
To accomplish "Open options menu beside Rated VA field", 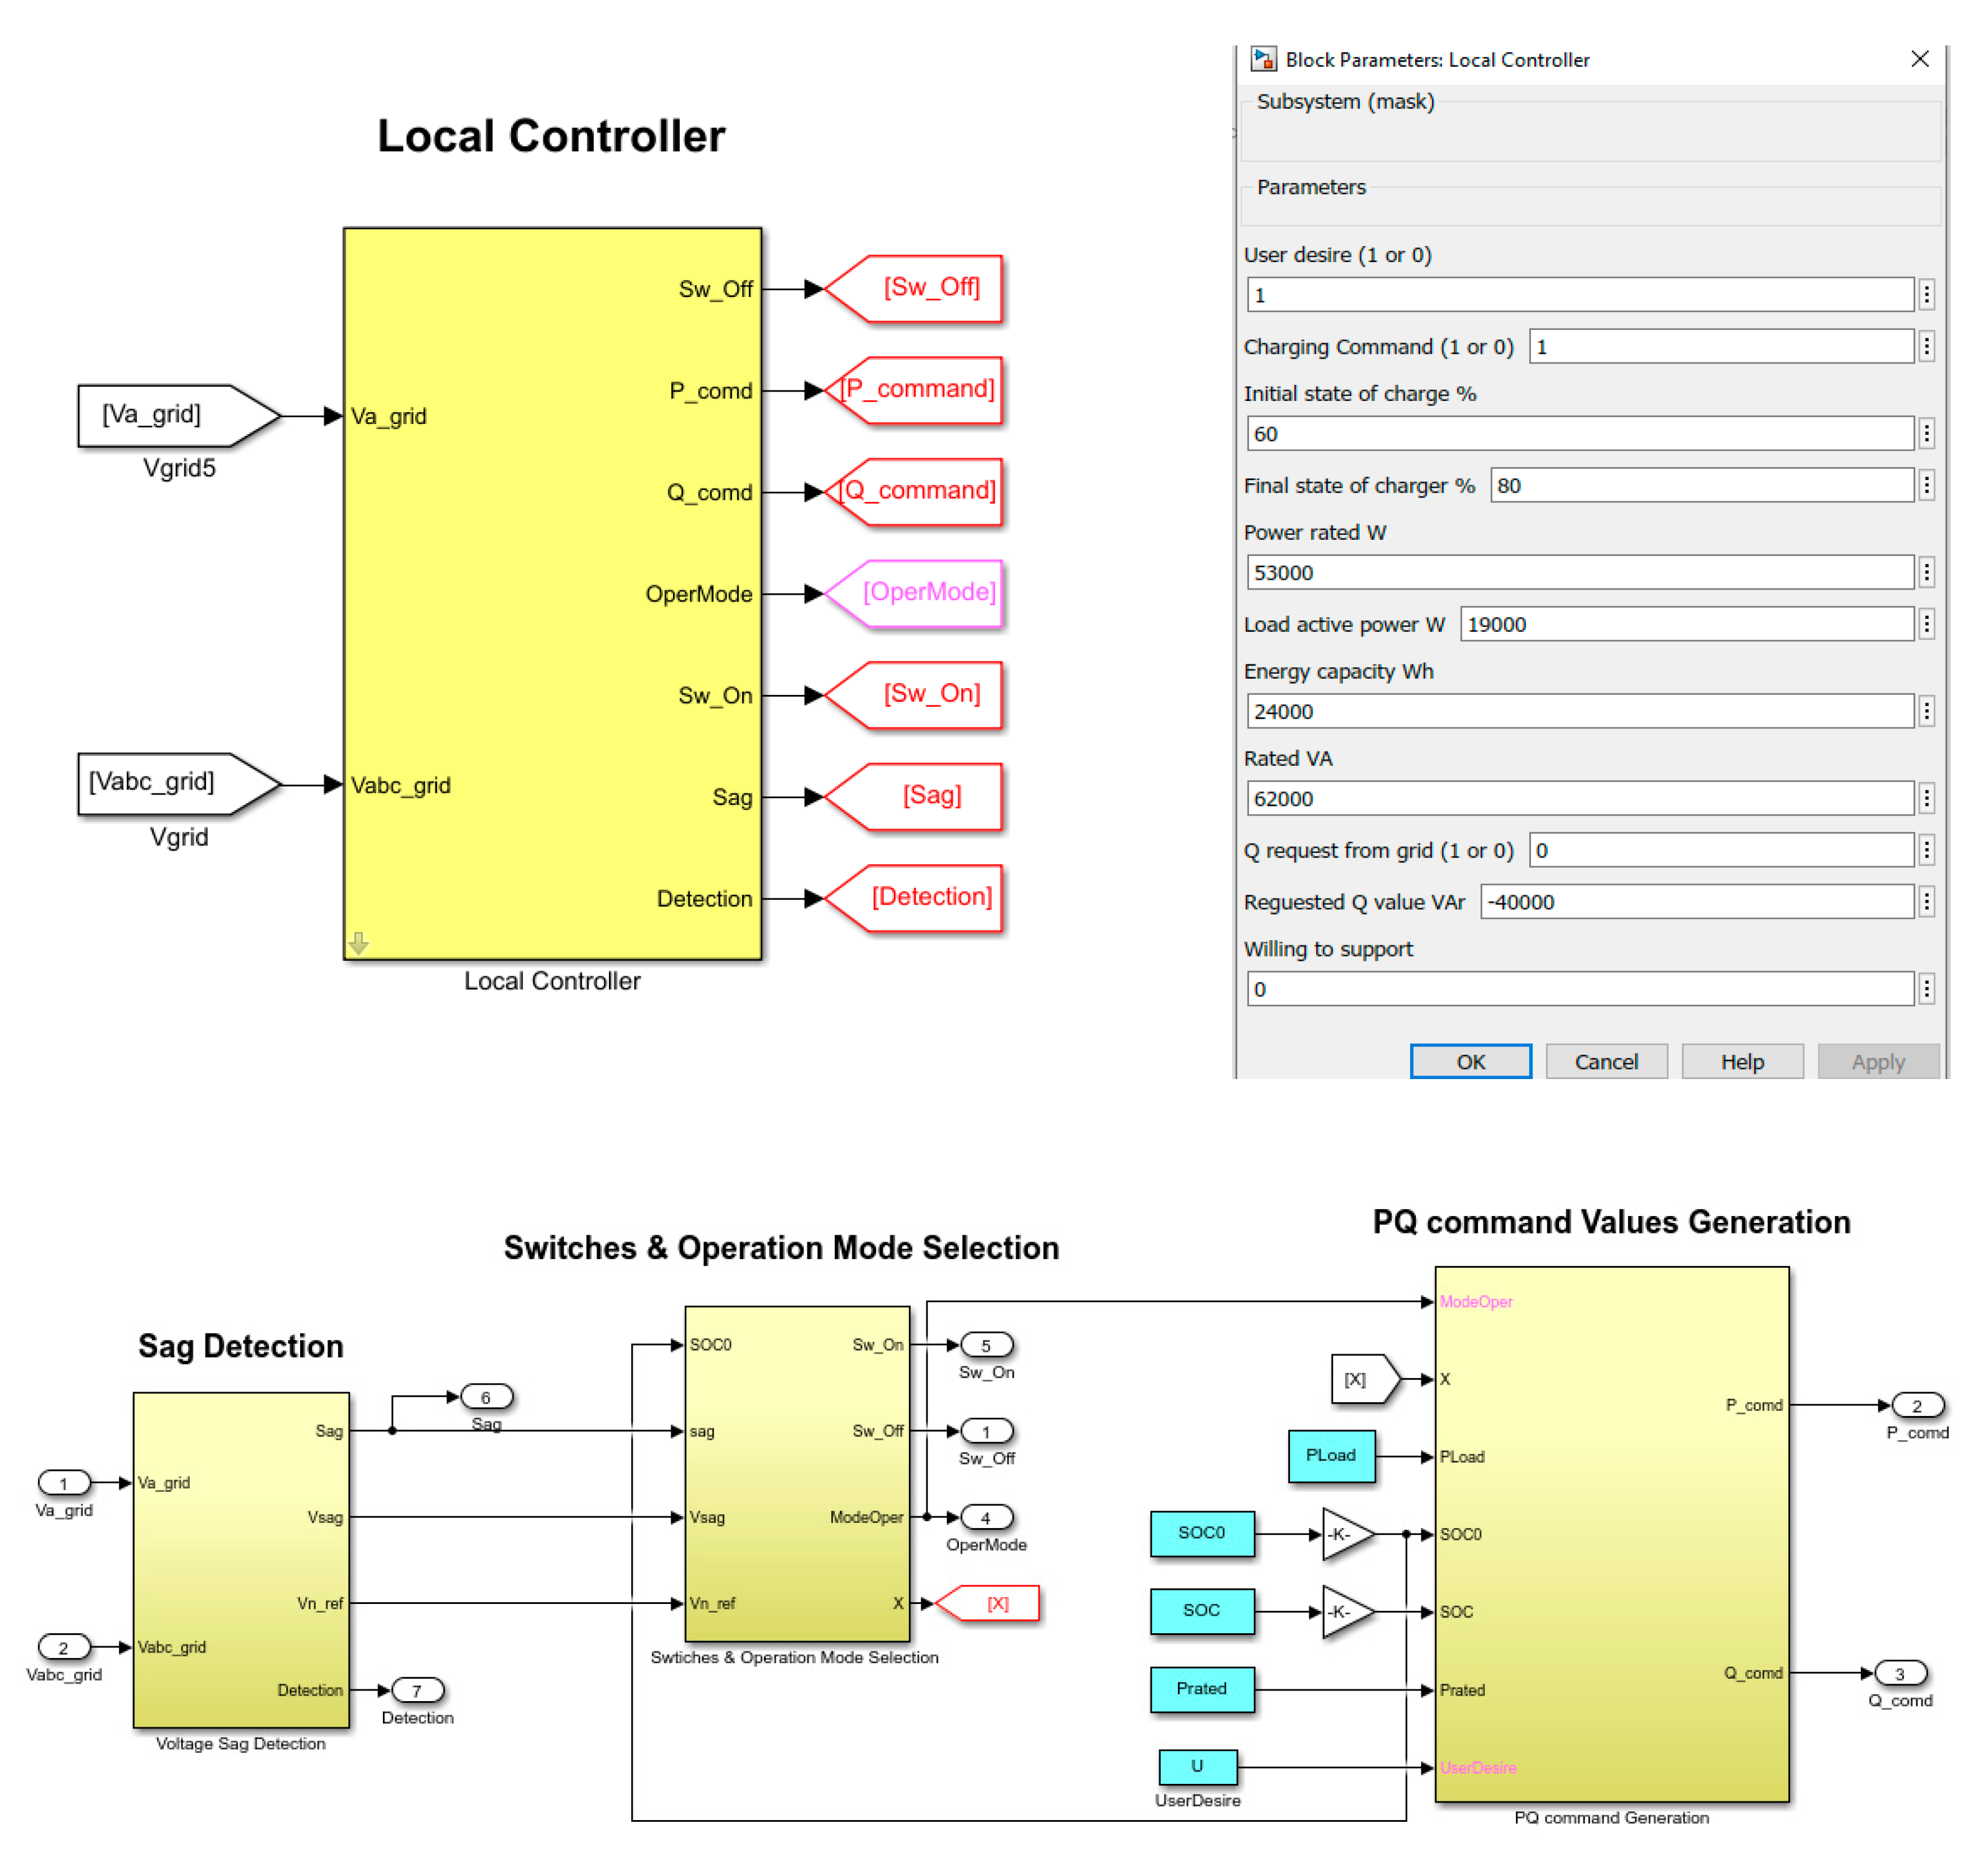I will (x=1926, y=798).
